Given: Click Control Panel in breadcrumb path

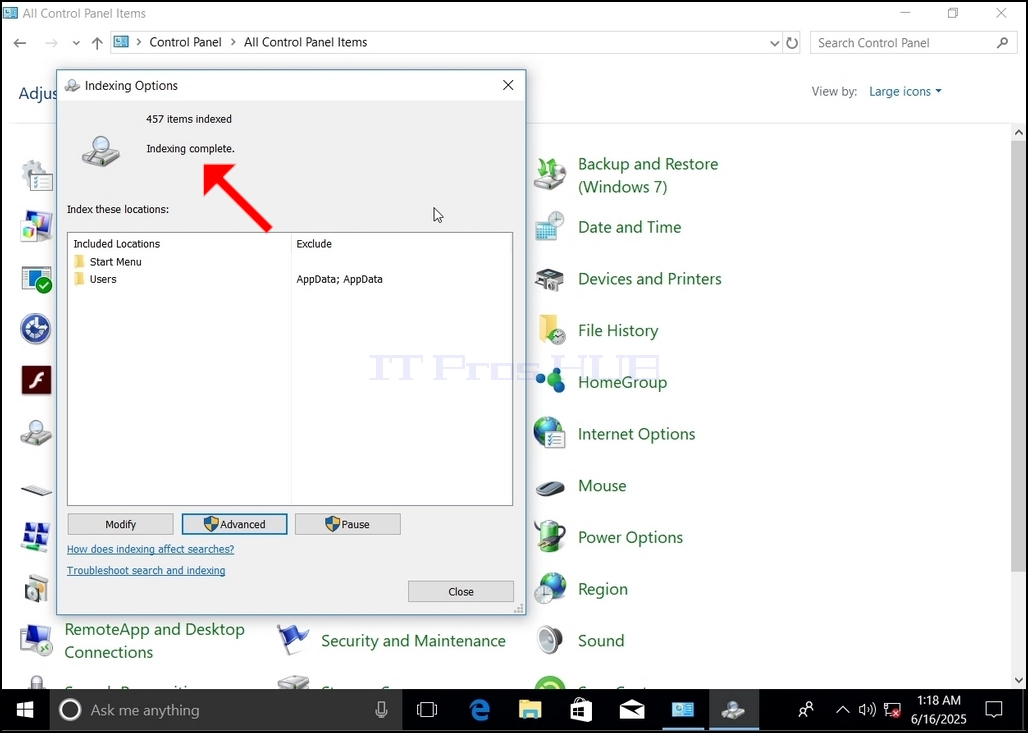Looking at the screenshot, I should click(x=186, y=43).
